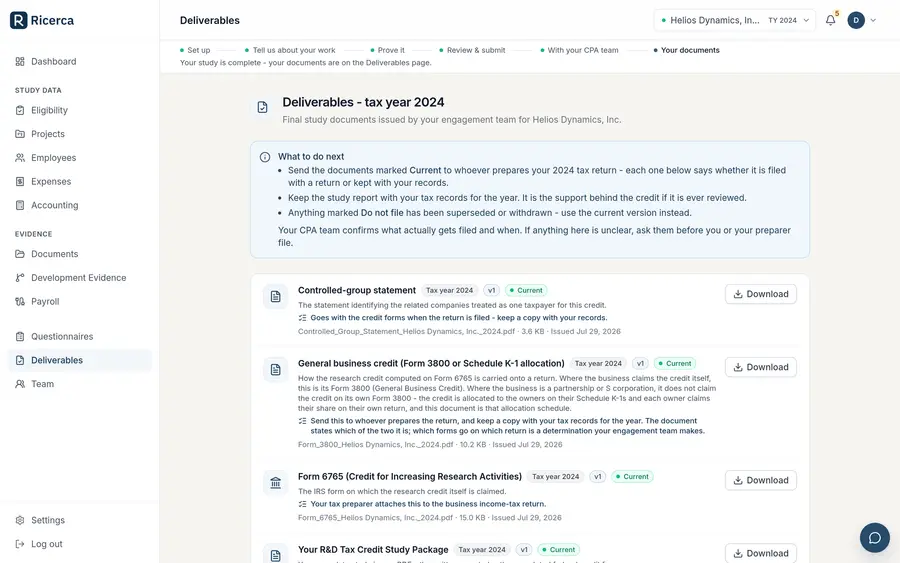The height and width of the screenshot is (563, 900).
Task: Click the Form 6765 bank building icon
Action: [276, 483]
